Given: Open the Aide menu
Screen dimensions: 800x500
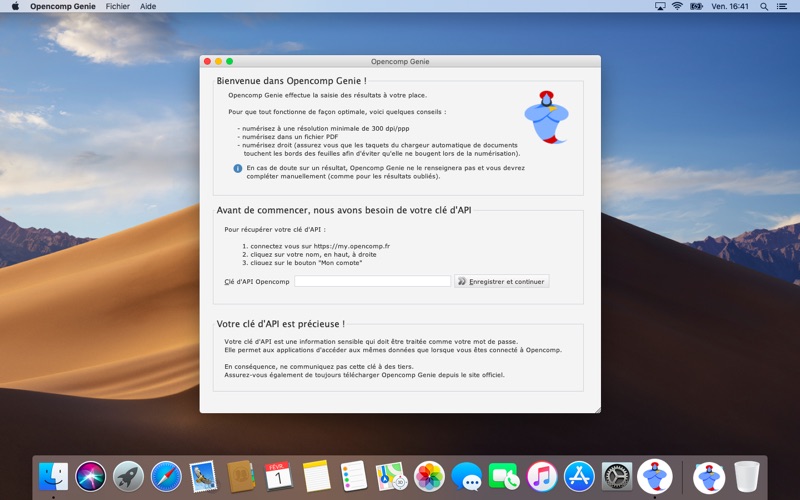Looking at the screenshot, I should tap(148, 6).
